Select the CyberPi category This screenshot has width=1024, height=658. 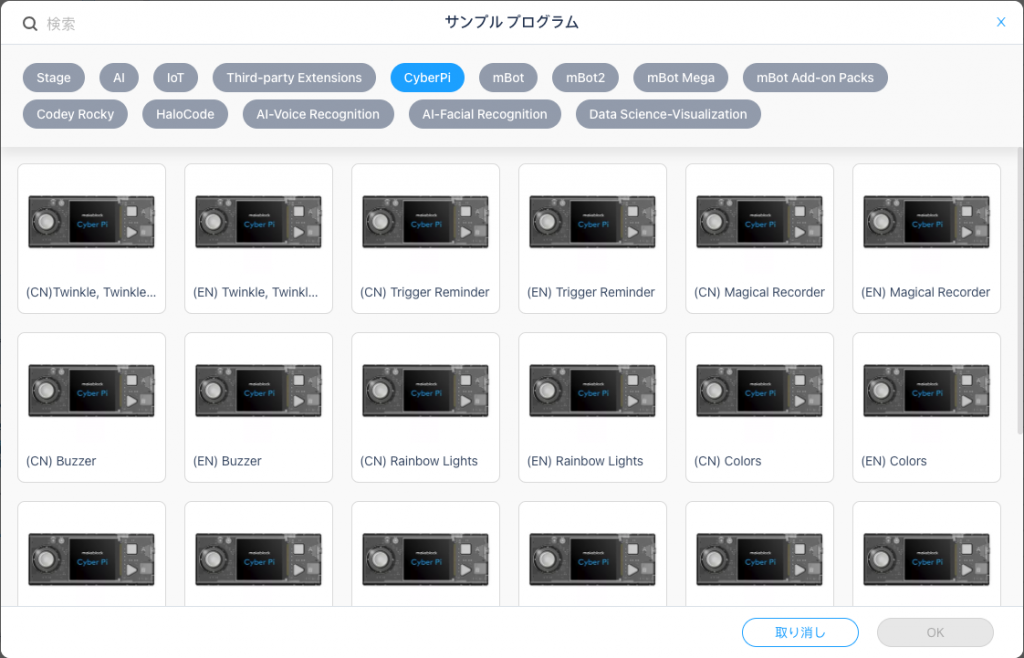(x=427, y=78)
